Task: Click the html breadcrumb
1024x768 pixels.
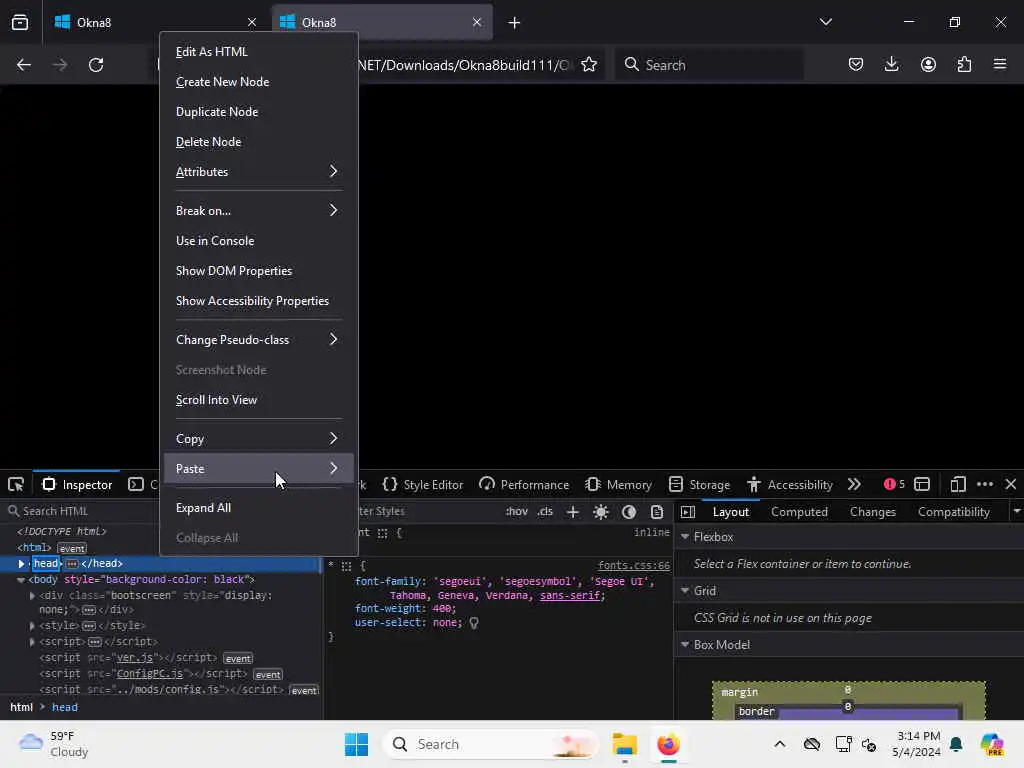Action: pyautogui.click(x=21, y=707)
